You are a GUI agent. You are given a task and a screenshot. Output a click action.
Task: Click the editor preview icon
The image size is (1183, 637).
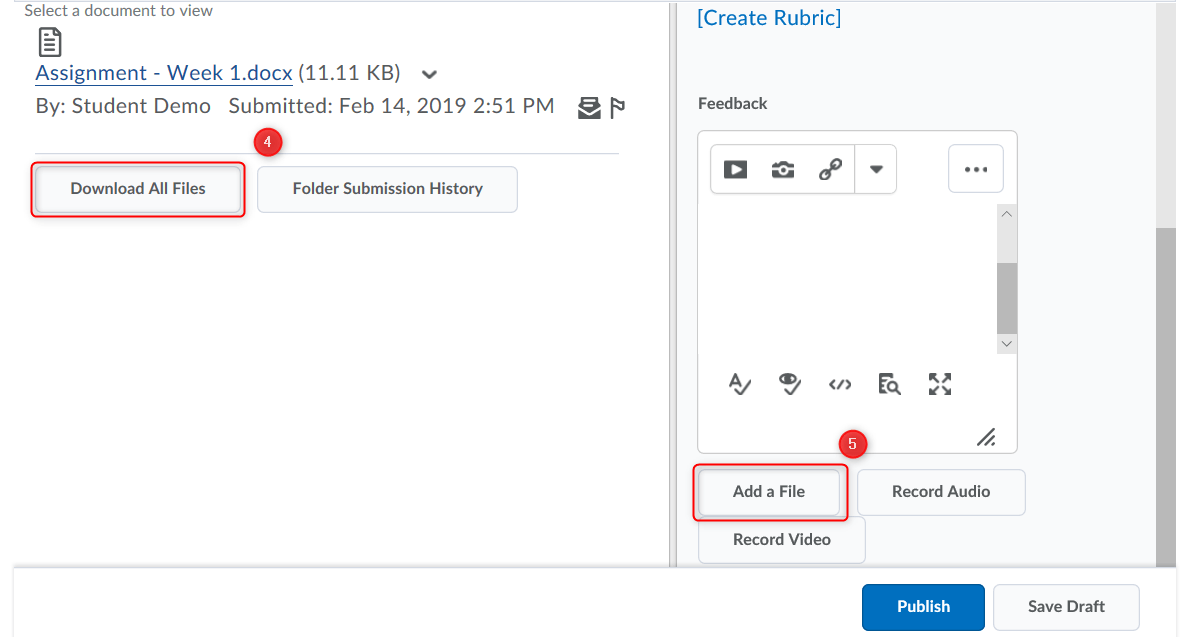tap(889, 384)
